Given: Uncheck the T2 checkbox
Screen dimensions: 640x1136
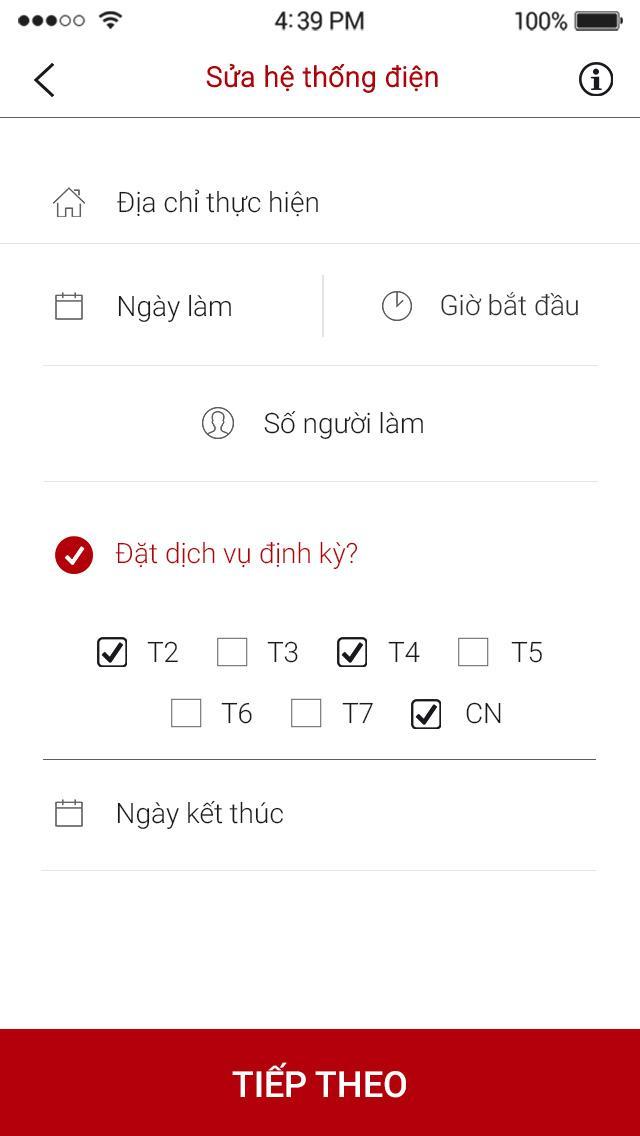Looking at the screenshot, I should click(x=112, y=652).
